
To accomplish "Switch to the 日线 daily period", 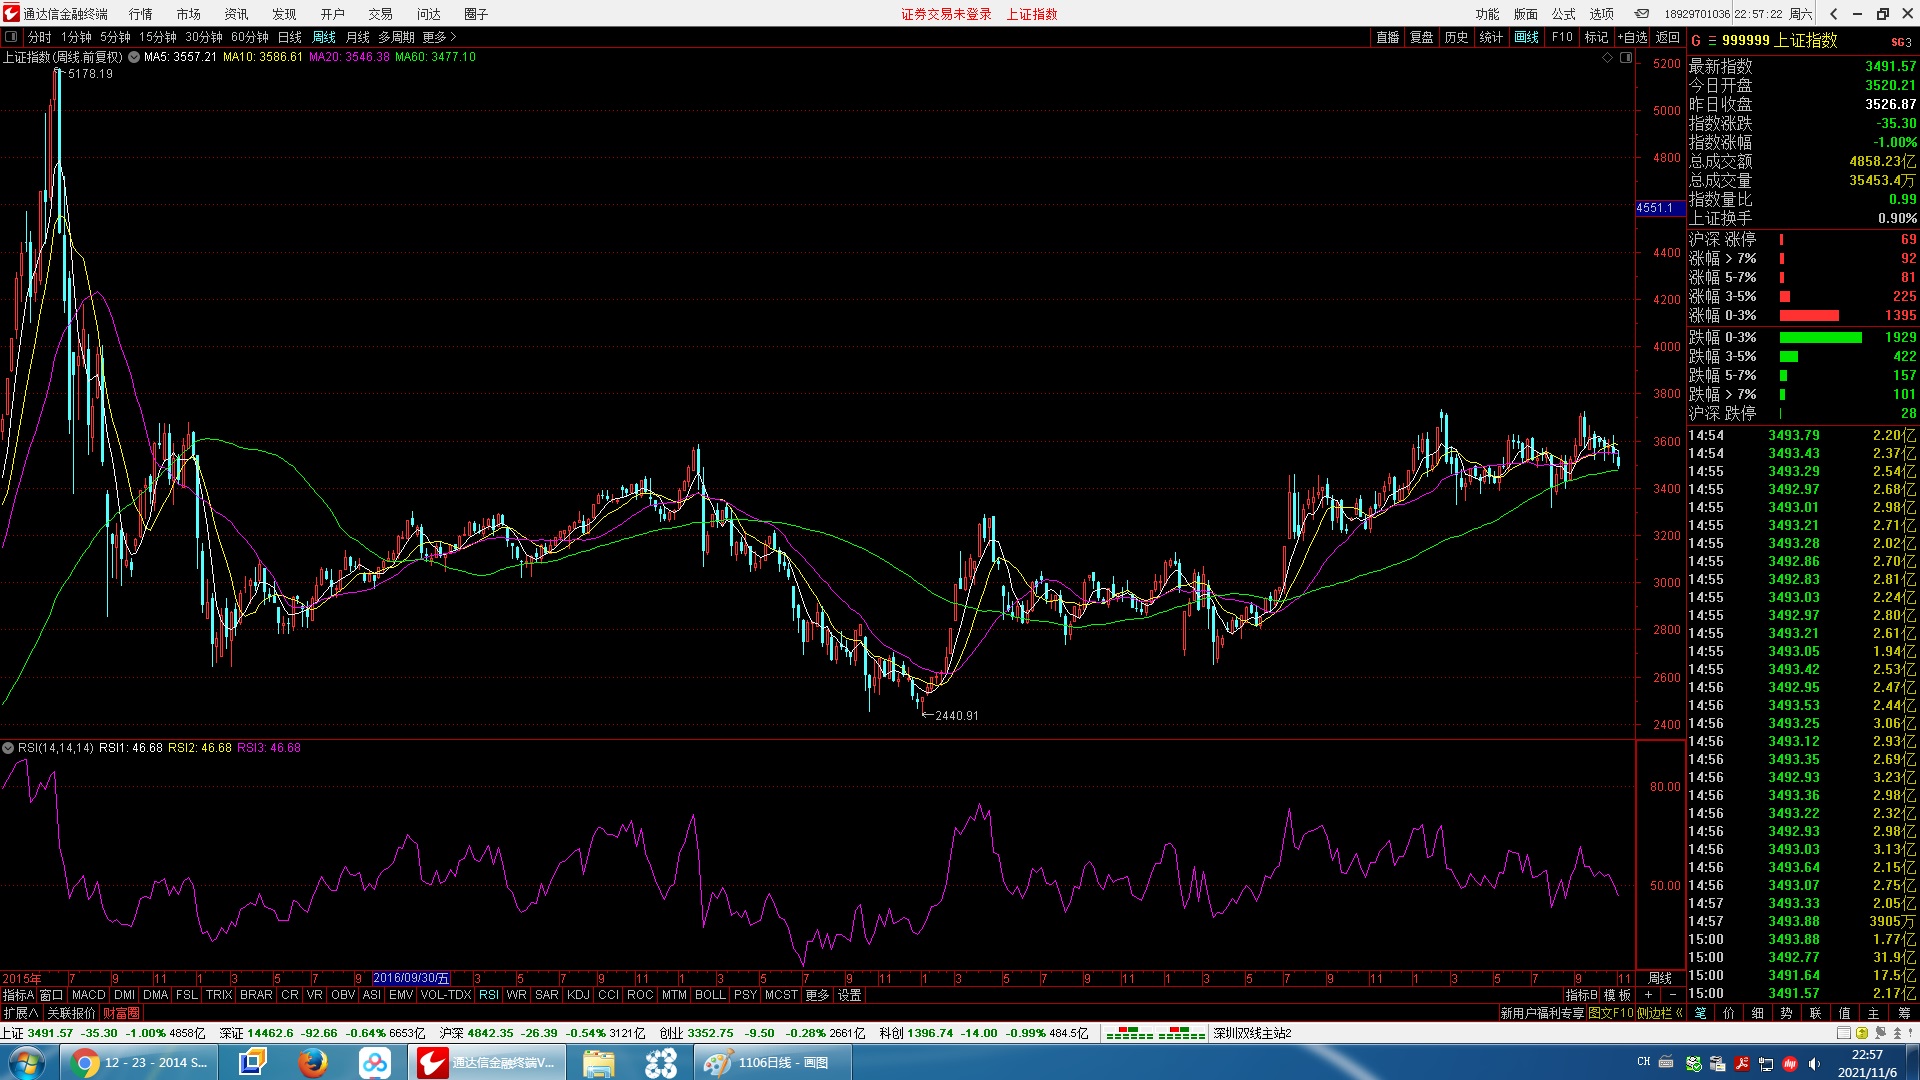I will pyautogui.click(x=290, y=37).
